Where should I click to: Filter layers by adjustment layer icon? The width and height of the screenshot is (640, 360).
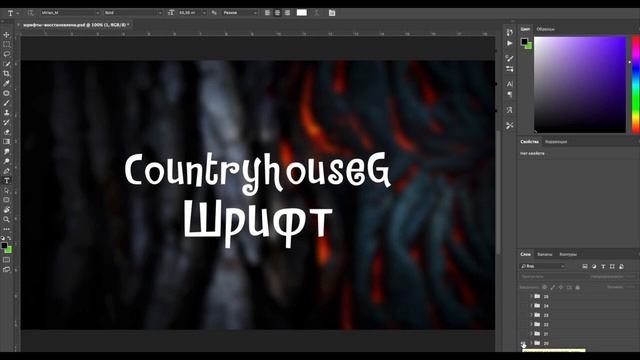click(x=594, y=267)
